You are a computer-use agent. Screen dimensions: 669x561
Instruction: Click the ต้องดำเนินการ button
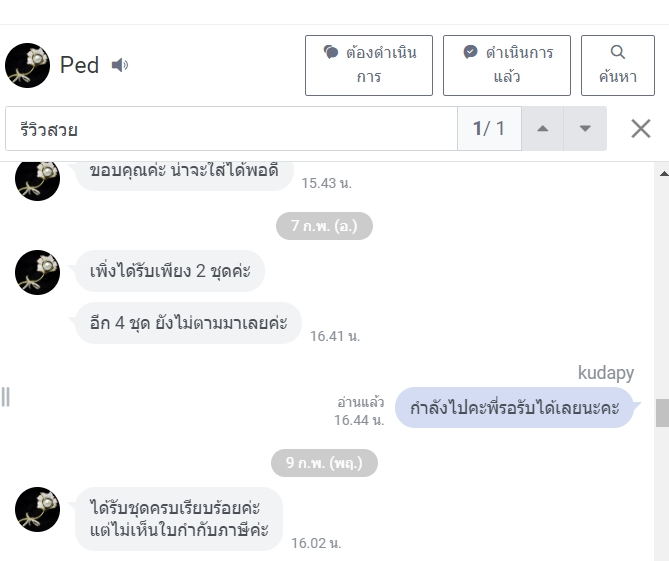pyautogui.click(x=369, y=65)
